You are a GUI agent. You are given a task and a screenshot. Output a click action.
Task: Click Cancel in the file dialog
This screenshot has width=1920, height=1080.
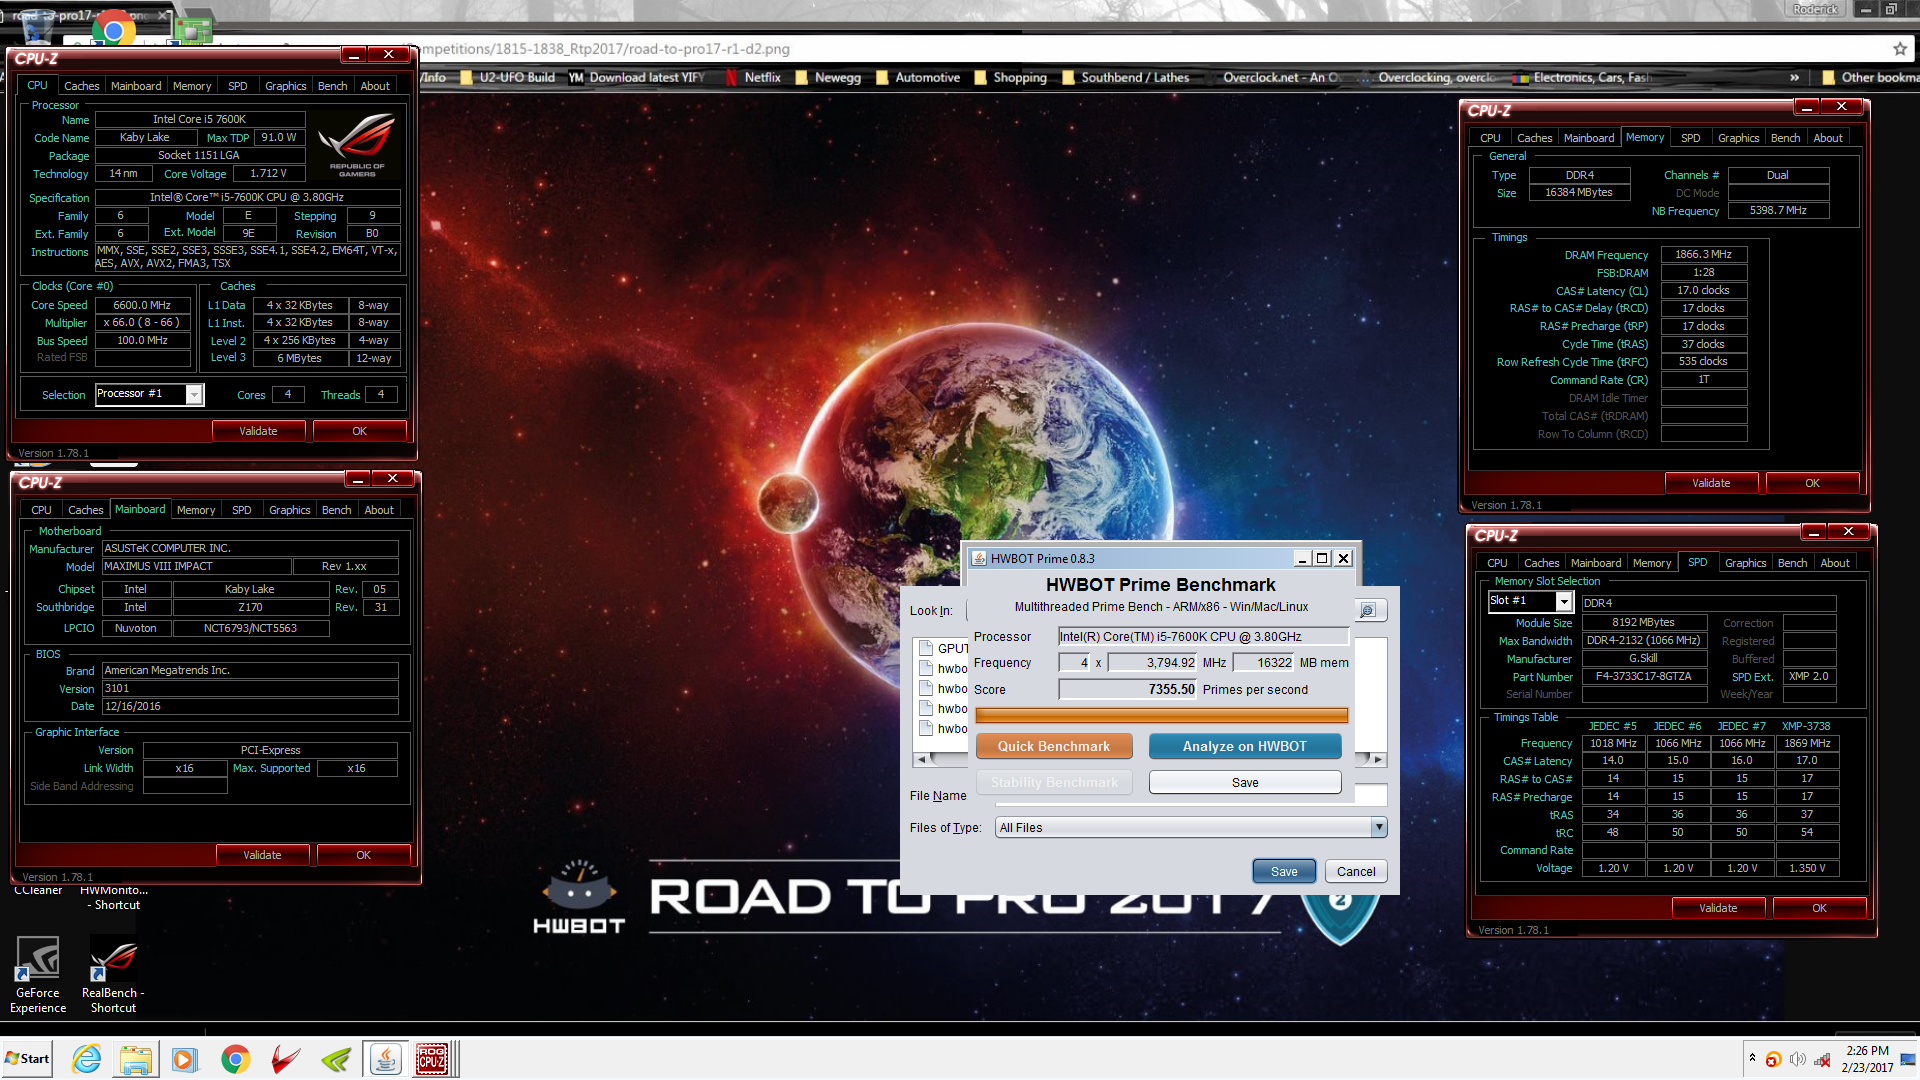click(x=1356, y=871)
